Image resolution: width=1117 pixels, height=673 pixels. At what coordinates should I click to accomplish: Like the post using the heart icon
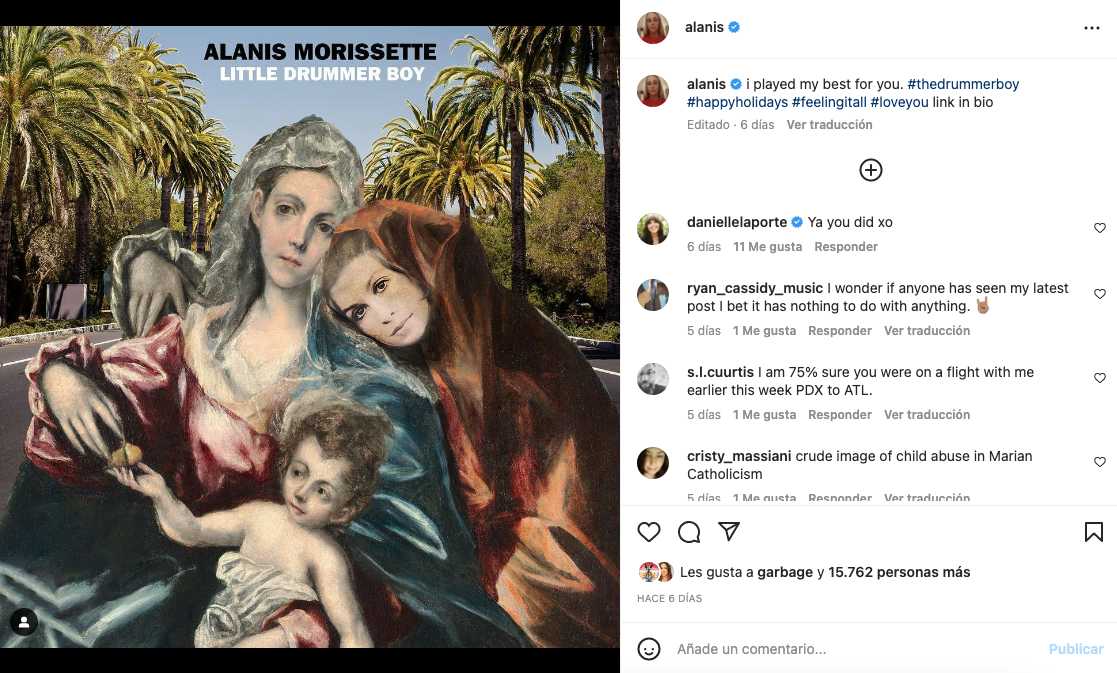pos(649,532)
